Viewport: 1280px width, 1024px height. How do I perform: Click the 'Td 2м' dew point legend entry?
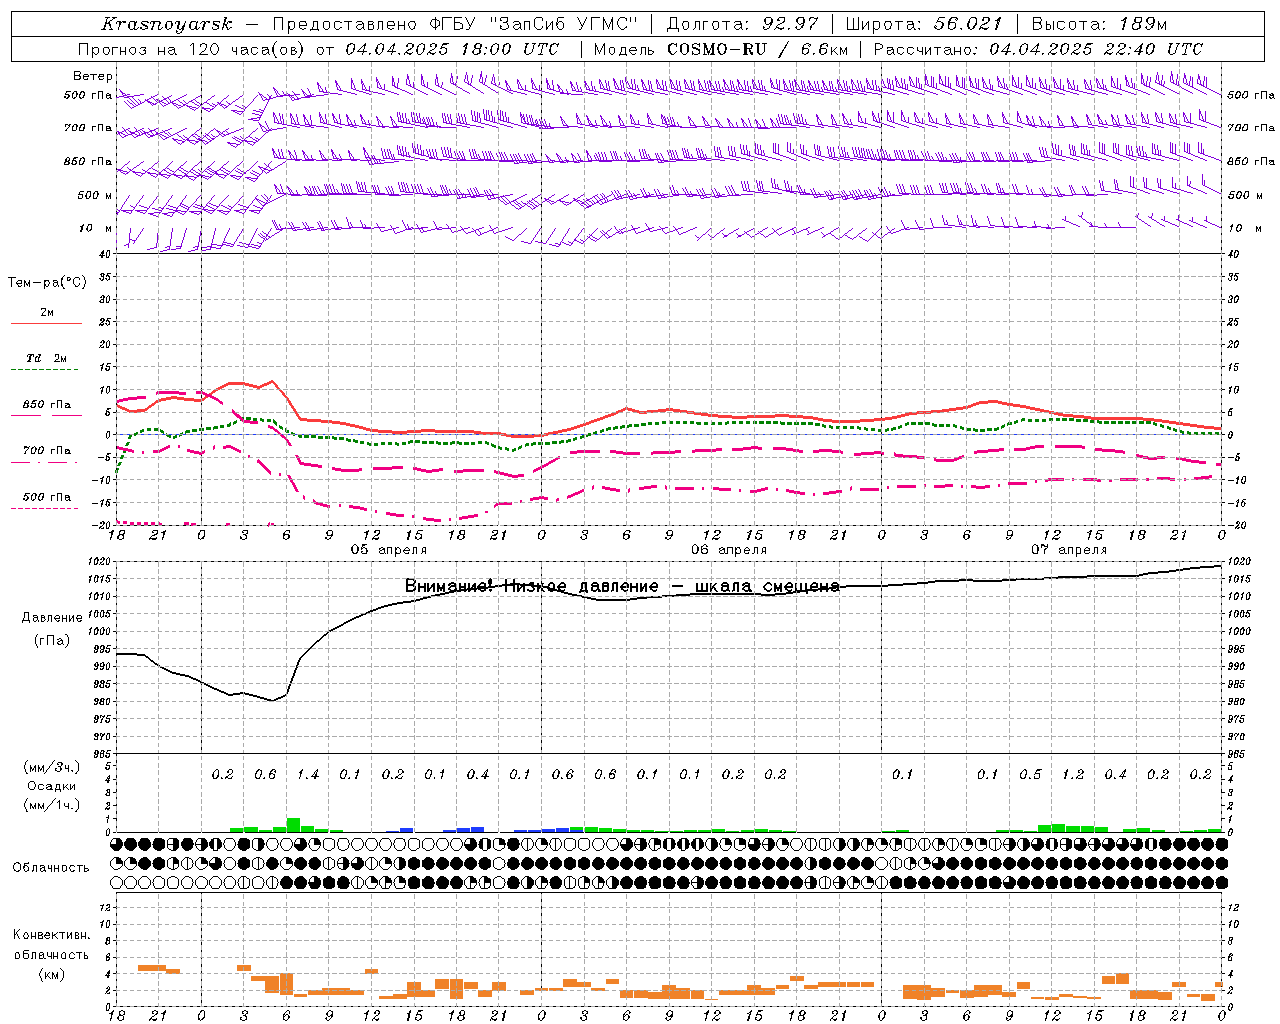tap(47, 358)
